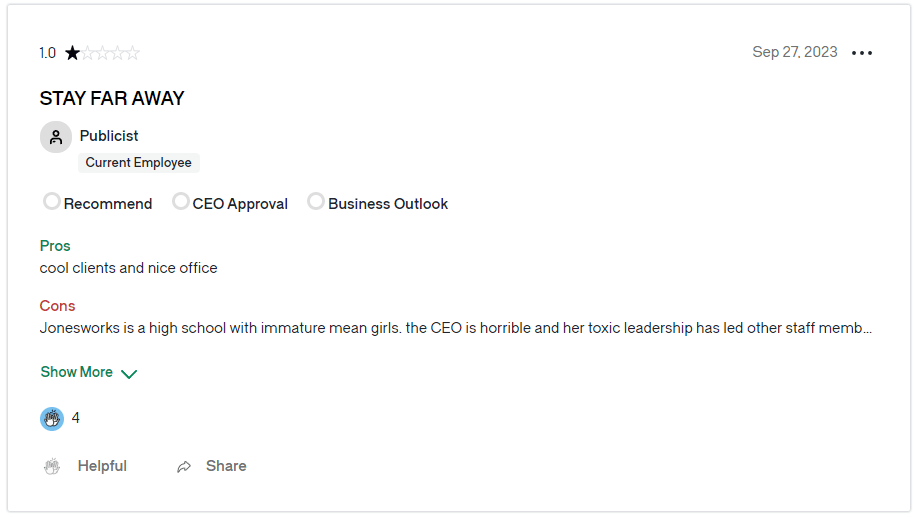Select the Business Outlook circle indicator
Screen dimensions: 917x518
[316, 201]
